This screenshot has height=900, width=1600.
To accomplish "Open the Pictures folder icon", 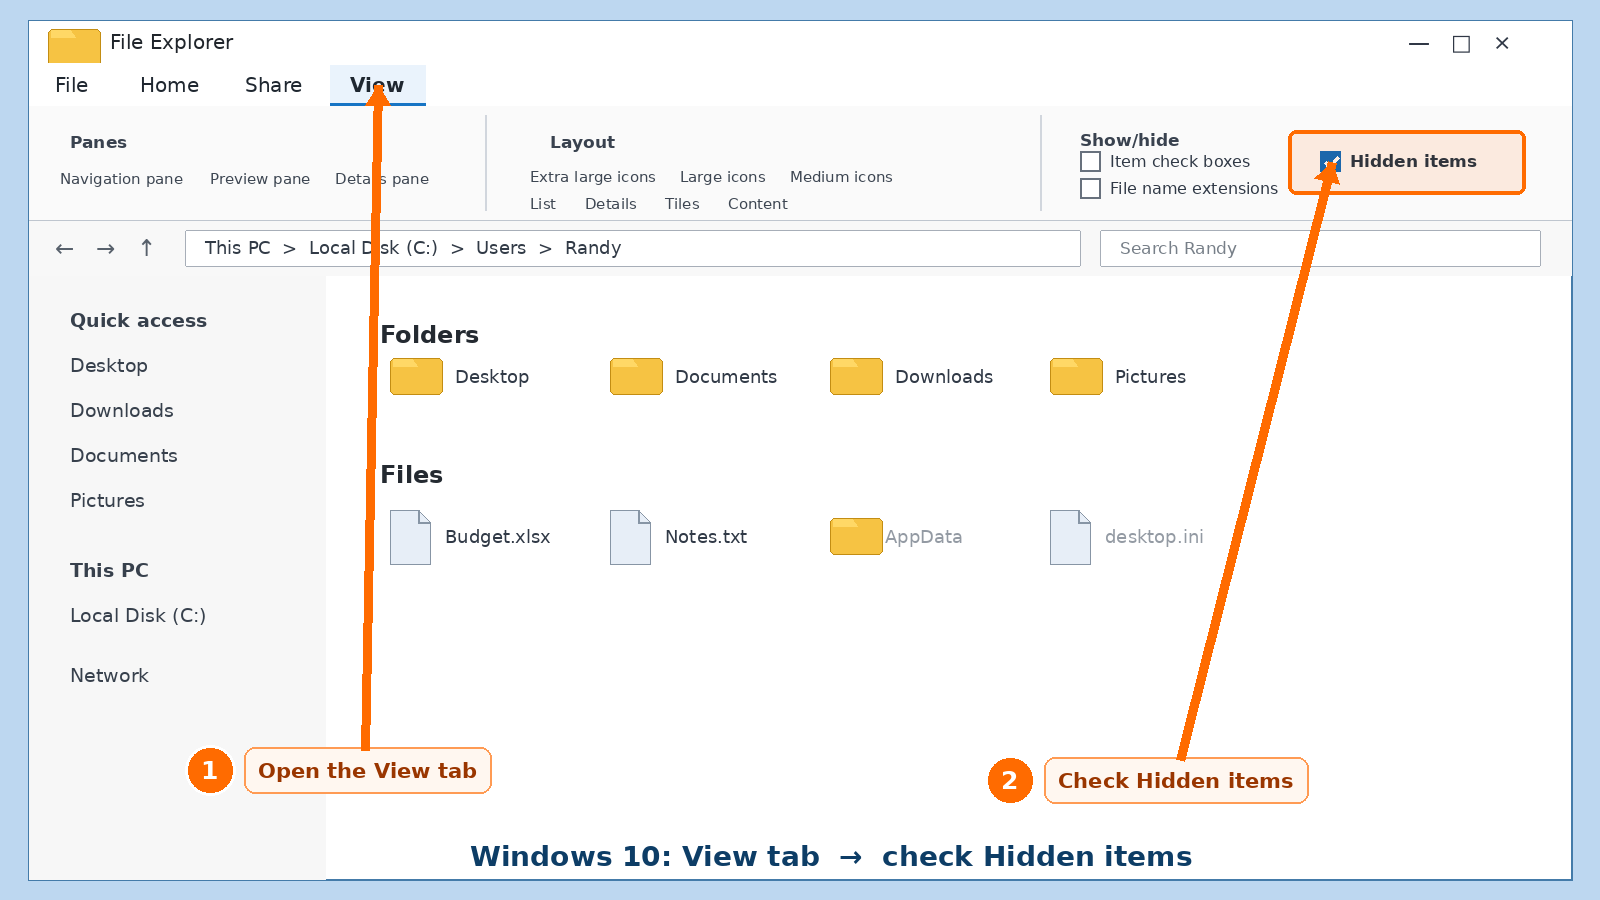I will click(x=1076, y=376).
